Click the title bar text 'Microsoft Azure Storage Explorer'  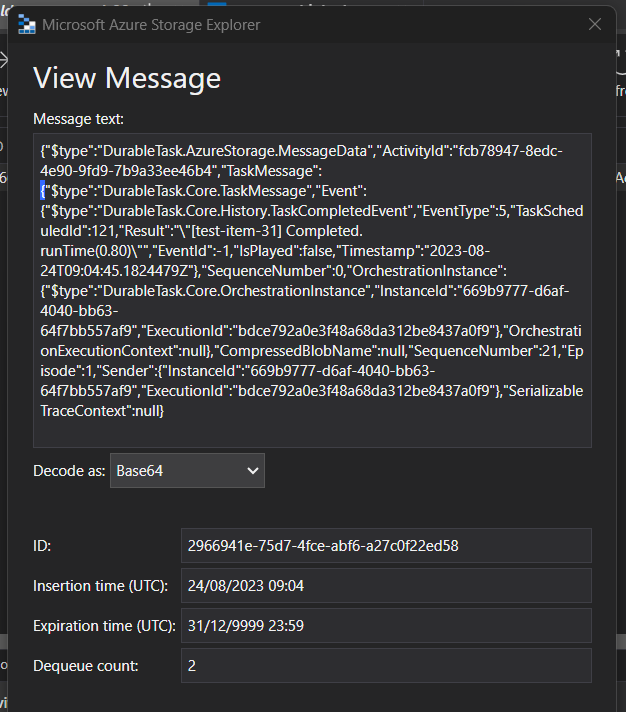point(151,25)
